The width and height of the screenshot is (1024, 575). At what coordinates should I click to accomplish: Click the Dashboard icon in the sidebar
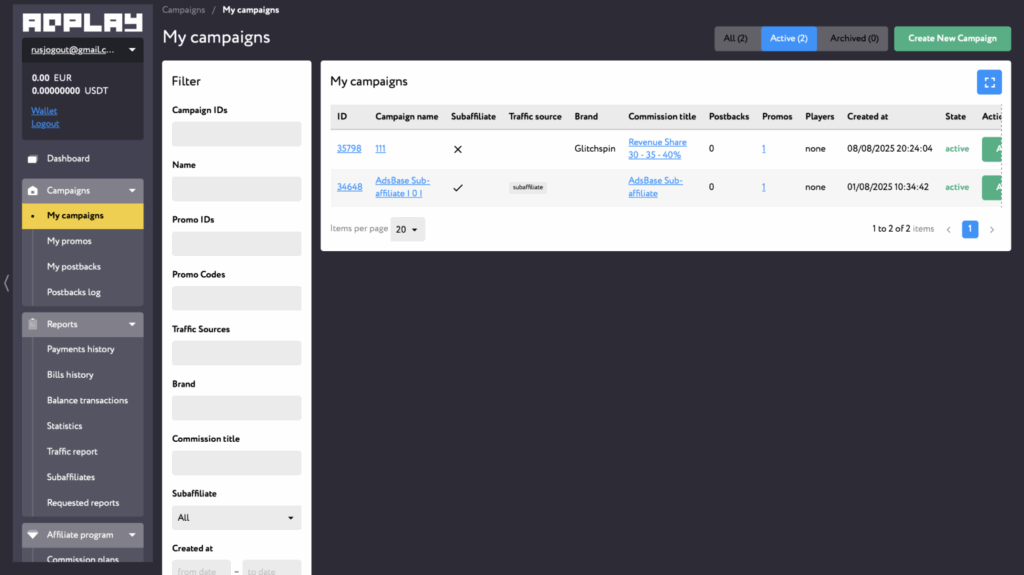point(33,159)
